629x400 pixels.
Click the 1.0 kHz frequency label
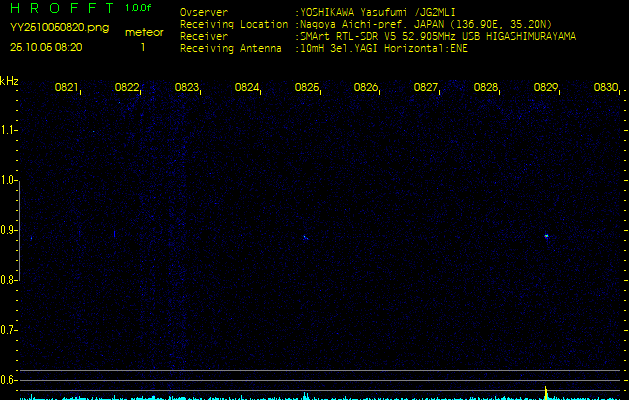[7, 180]
